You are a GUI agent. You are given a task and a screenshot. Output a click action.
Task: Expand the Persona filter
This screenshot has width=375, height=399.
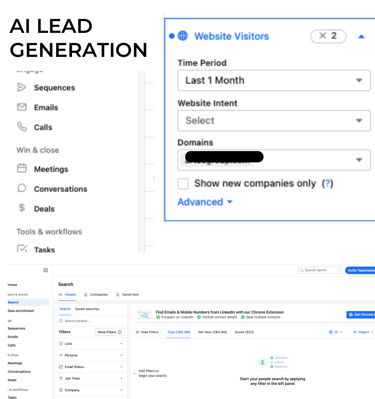click(x=91, y=355)
